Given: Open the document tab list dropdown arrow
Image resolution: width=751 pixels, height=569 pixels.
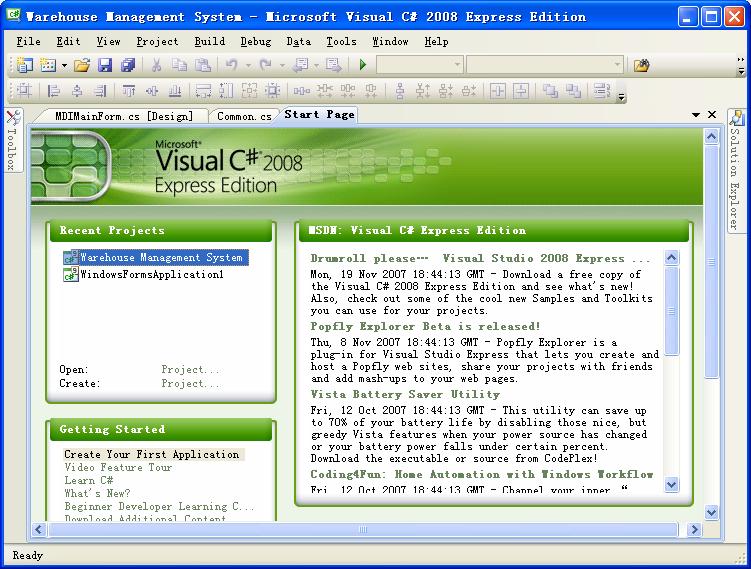Looking at the screenshot, I should coord(696,115).
